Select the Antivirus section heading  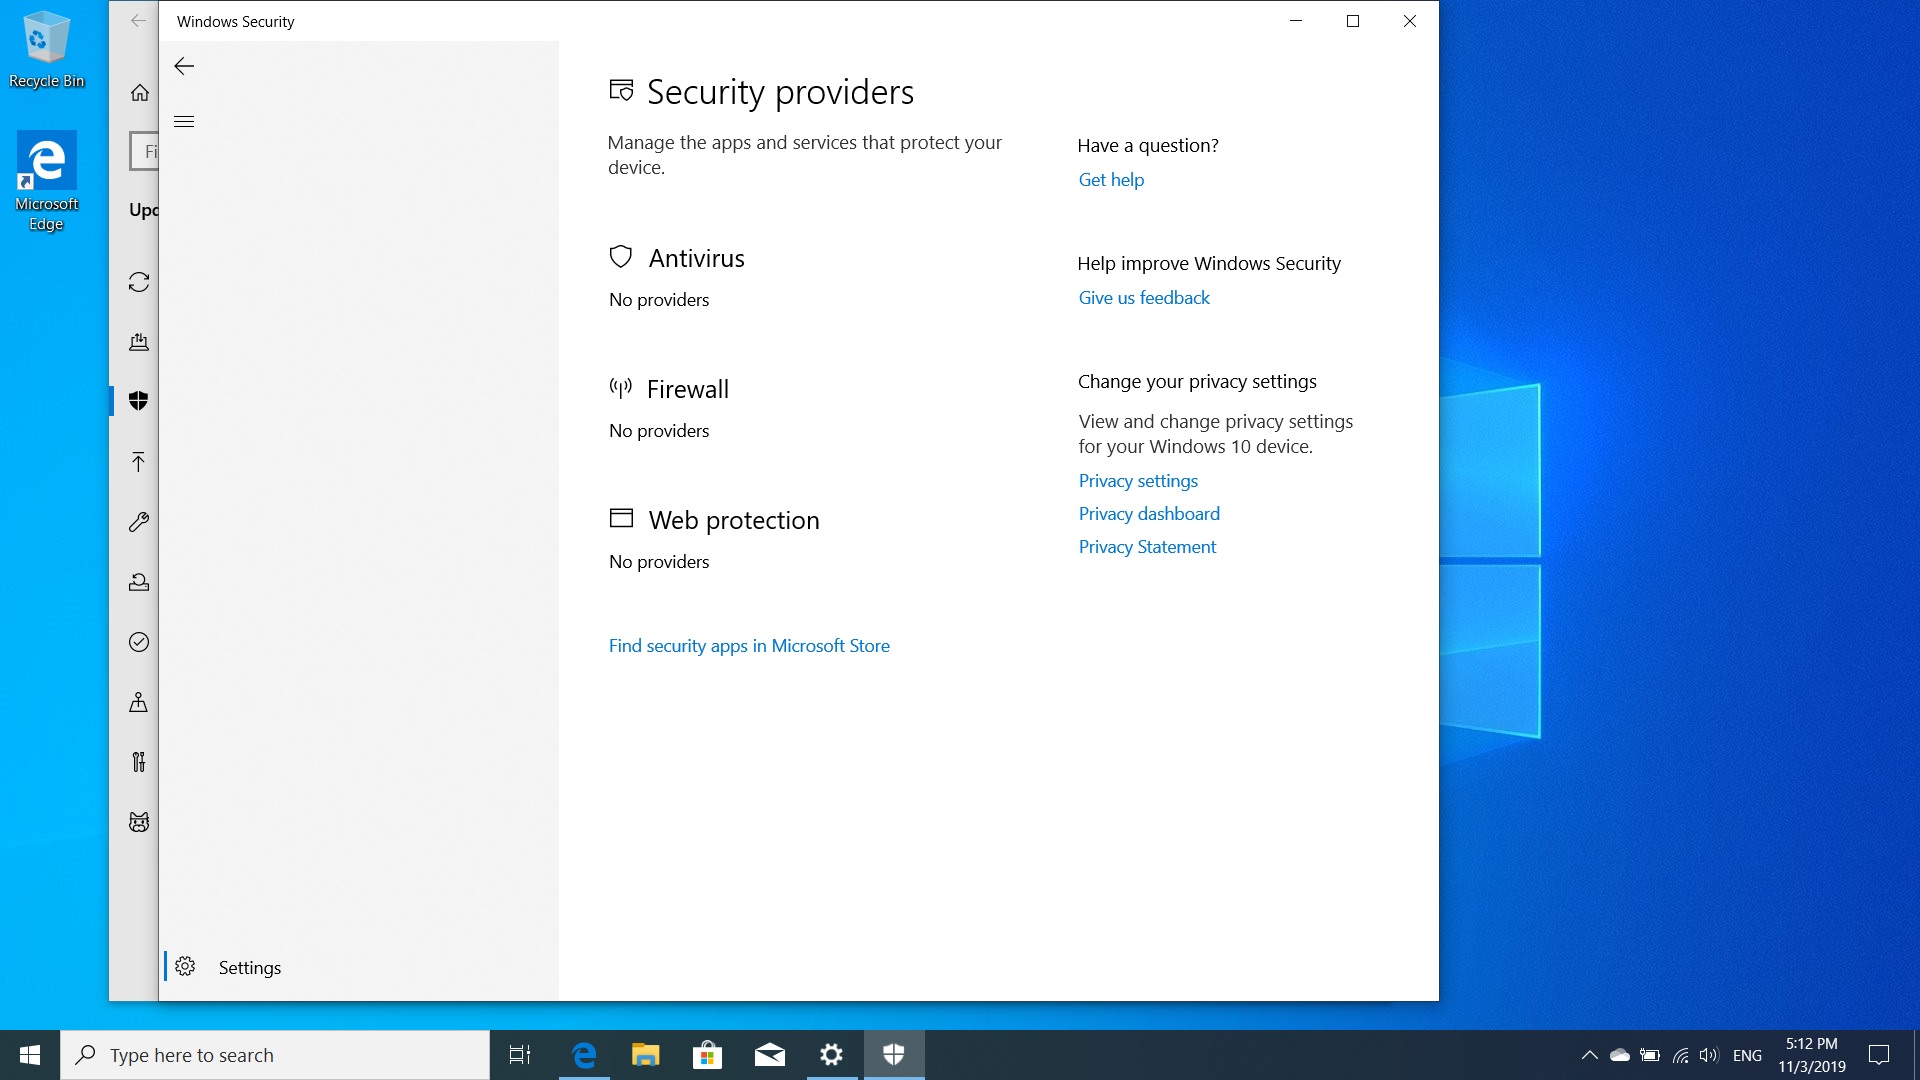coord(696,258)
